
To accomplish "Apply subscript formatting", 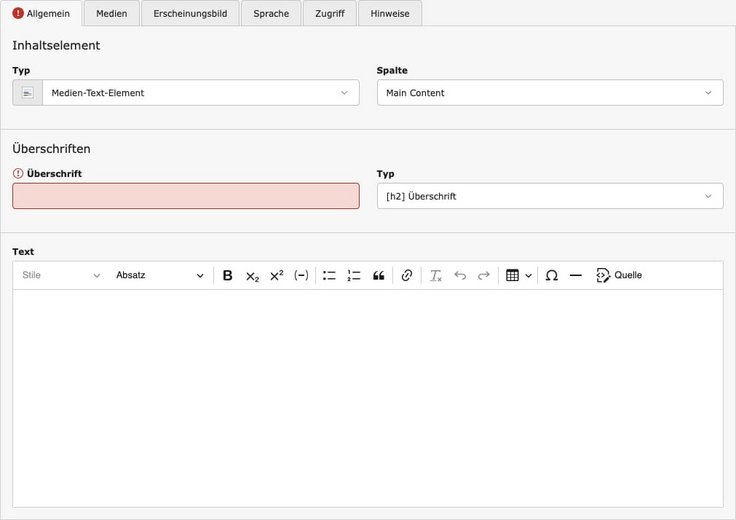I will pos(252,276).
